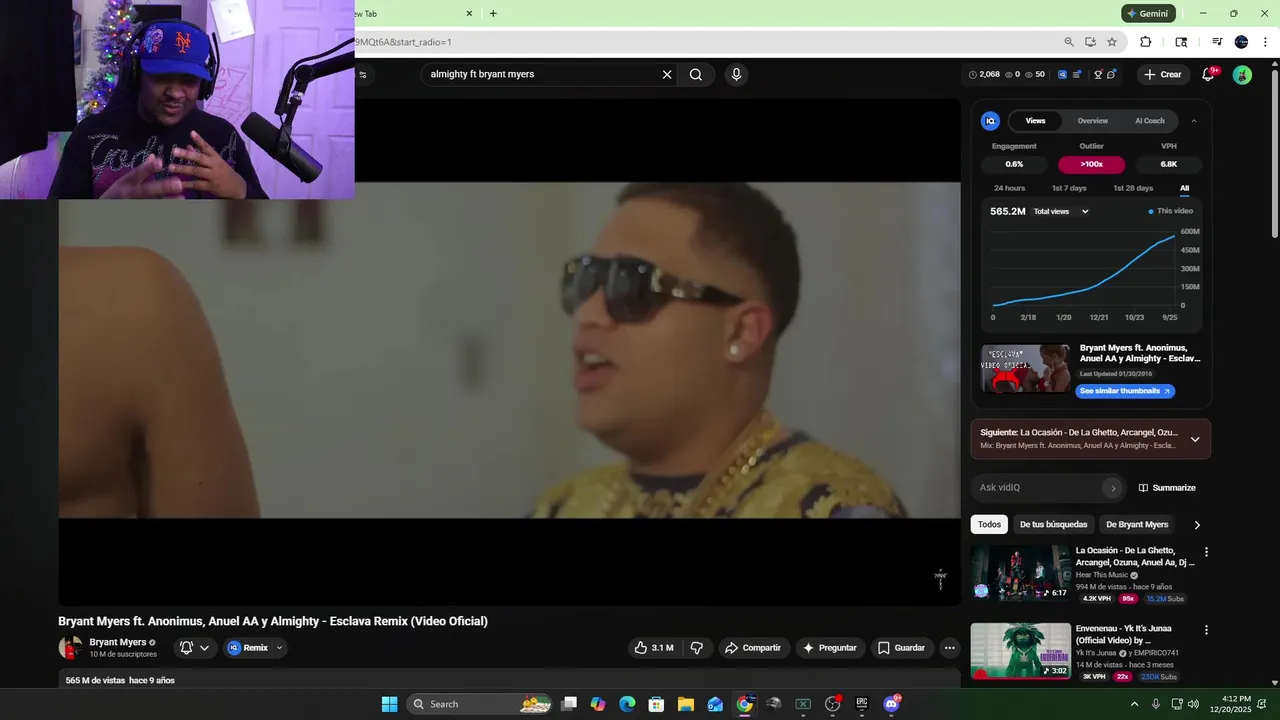Image resolution: width=1280 pixels, height=720 pixels.
Task: Click the Summarize button
Action: click(1167, 488)
